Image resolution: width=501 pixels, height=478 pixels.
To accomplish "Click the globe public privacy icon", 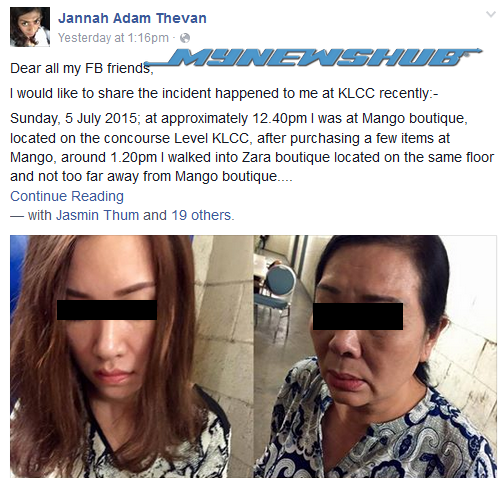I will [185, 38].
